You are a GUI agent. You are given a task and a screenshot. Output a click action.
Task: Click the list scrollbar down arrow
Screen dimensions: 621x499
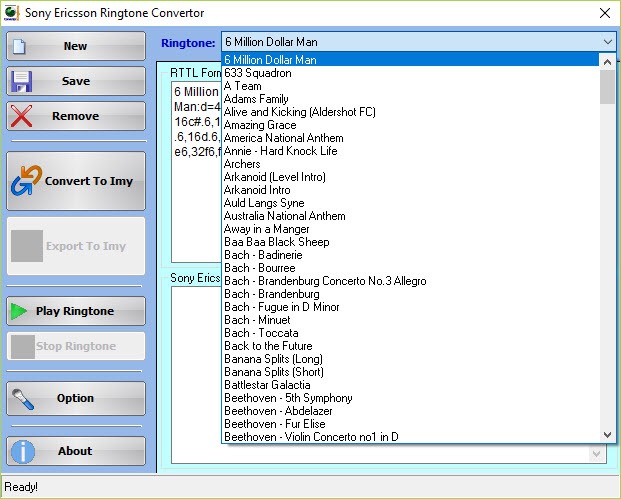coord(607,435)
